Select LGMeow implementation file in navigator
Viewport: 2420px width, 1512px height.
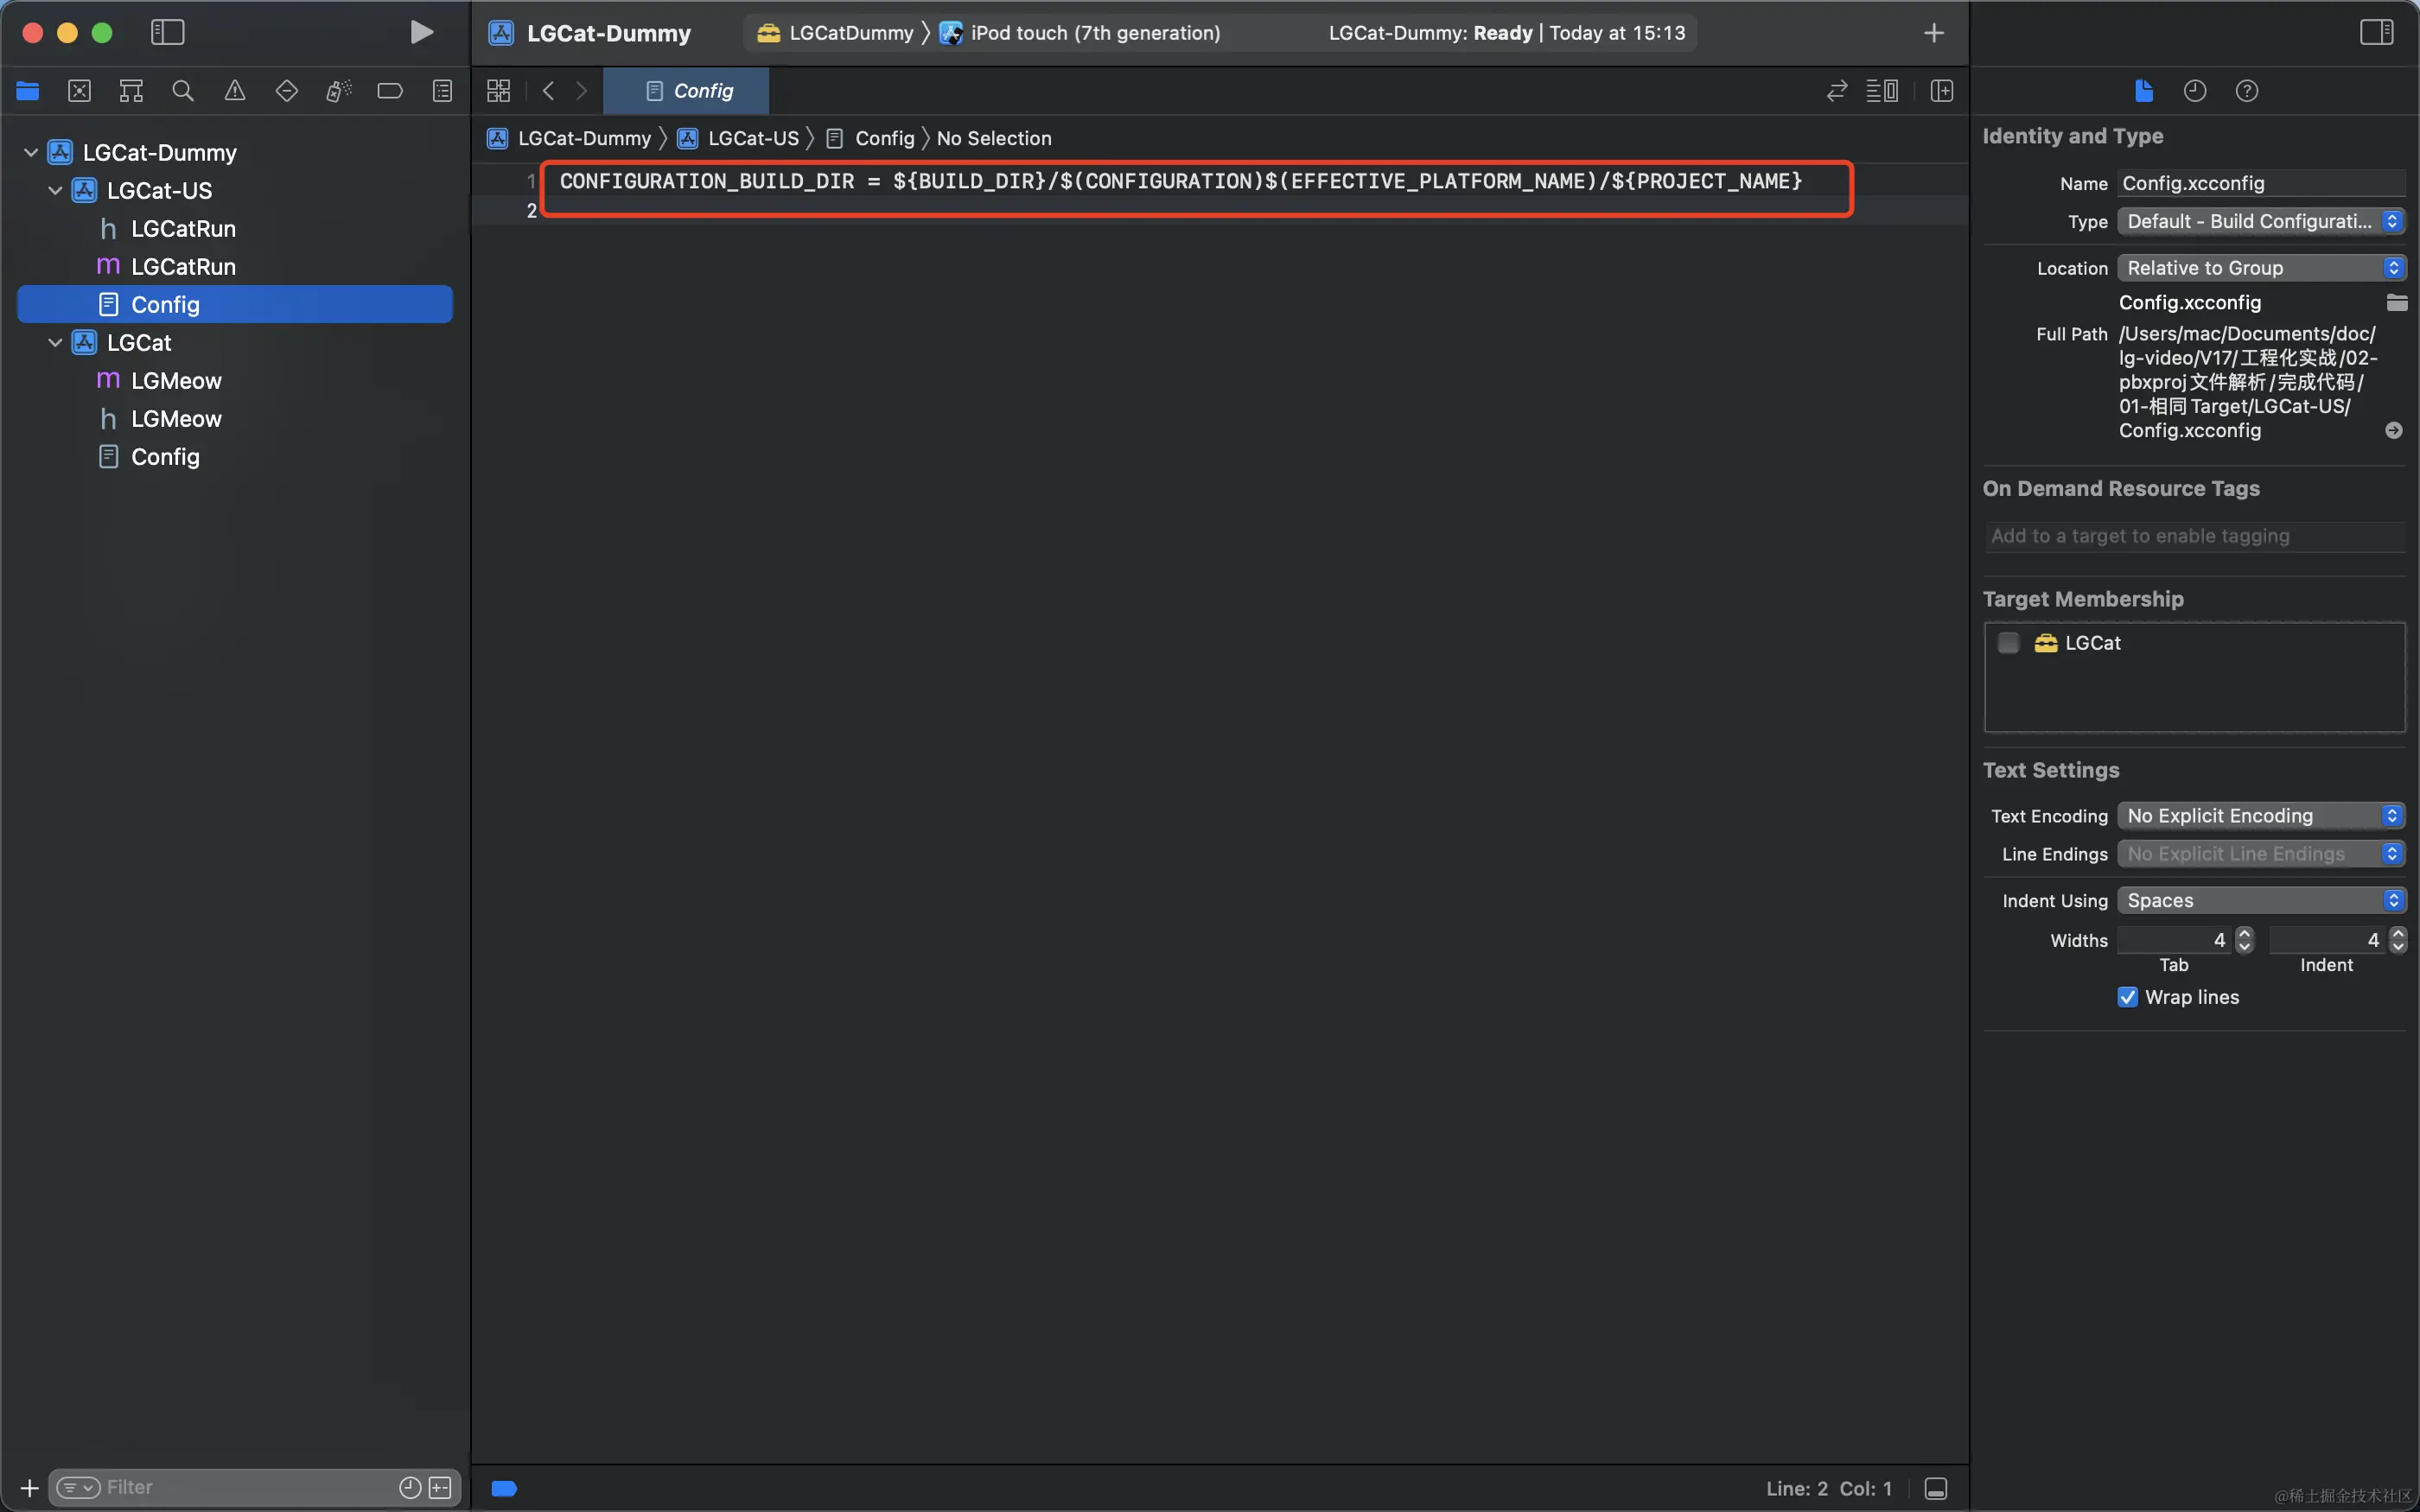(x=176, y=381)
